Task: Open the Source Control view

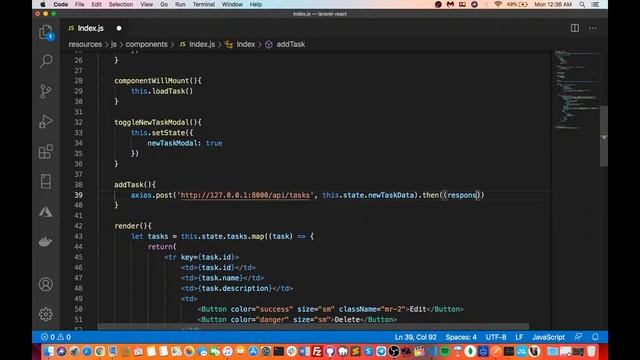Action: tap(46, 91)
